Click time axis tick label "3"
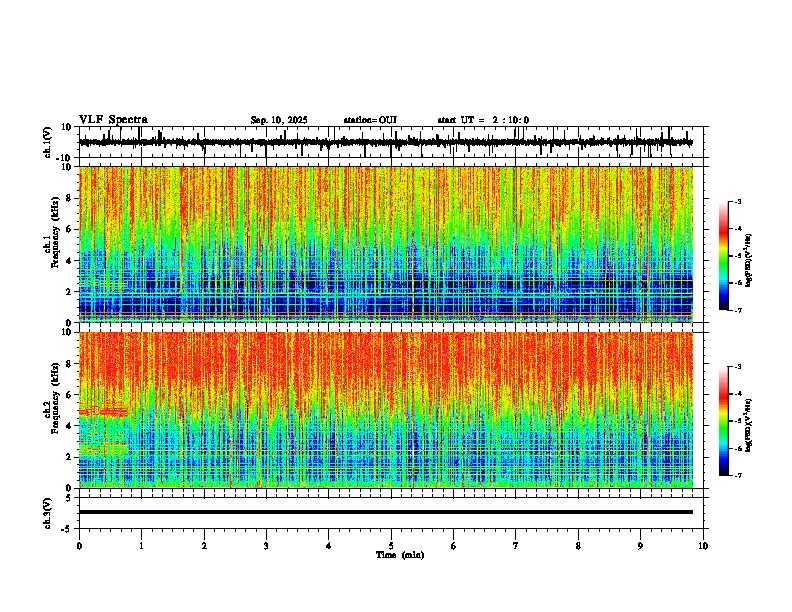 (x=266, y=546)
